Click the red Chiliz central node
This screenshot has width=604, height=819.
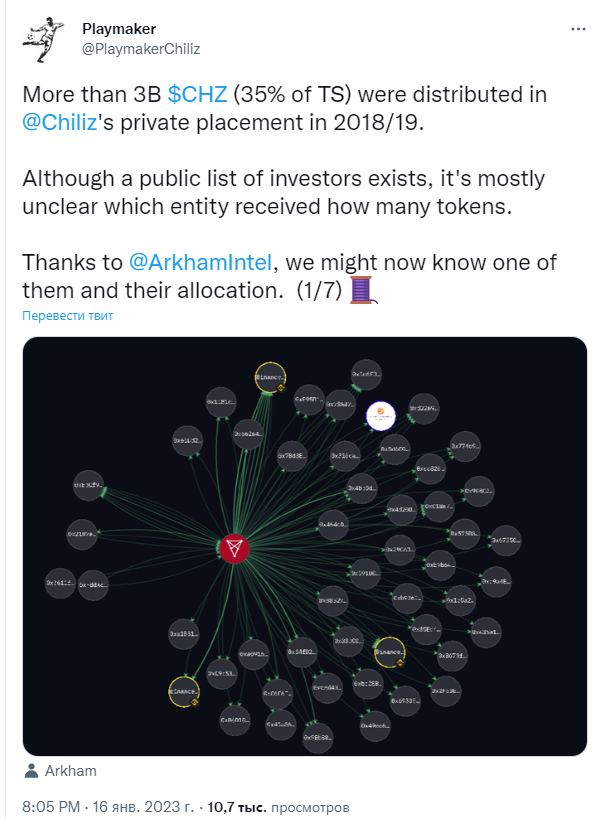[x=234, y=548]
